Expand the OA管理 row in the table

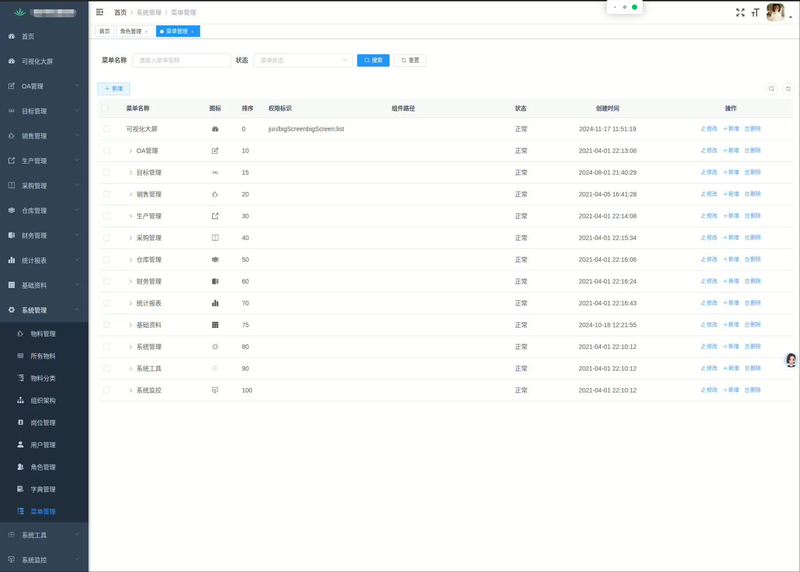[x=130, y=151]
